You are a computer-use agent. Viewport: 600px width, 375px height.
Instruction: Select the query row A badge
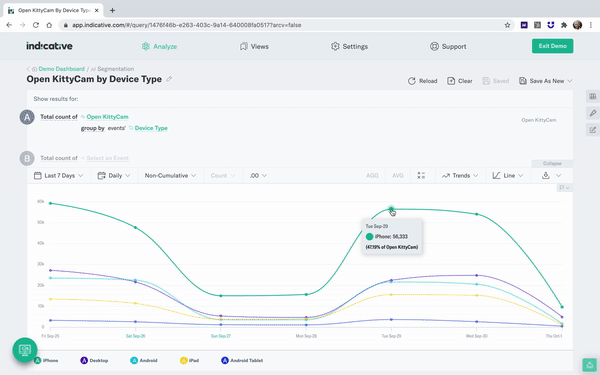pyautogui.click(x=27, y=117)
